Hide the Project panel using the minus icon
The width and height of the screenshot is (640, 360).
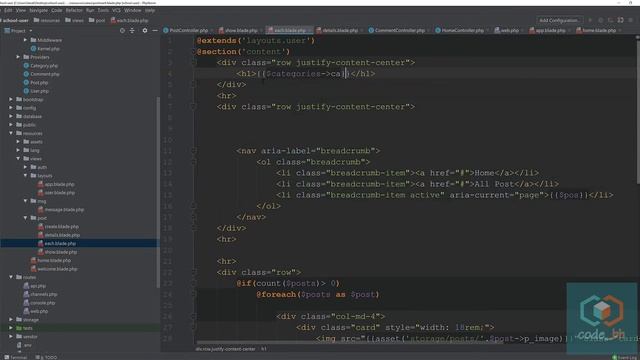coord(155,31)
